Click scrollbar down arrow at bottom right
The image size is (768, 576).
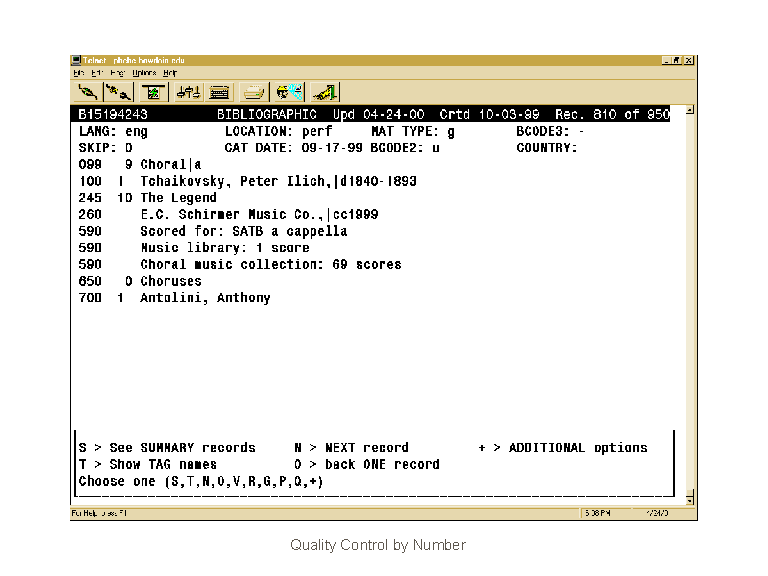point(690,497)
